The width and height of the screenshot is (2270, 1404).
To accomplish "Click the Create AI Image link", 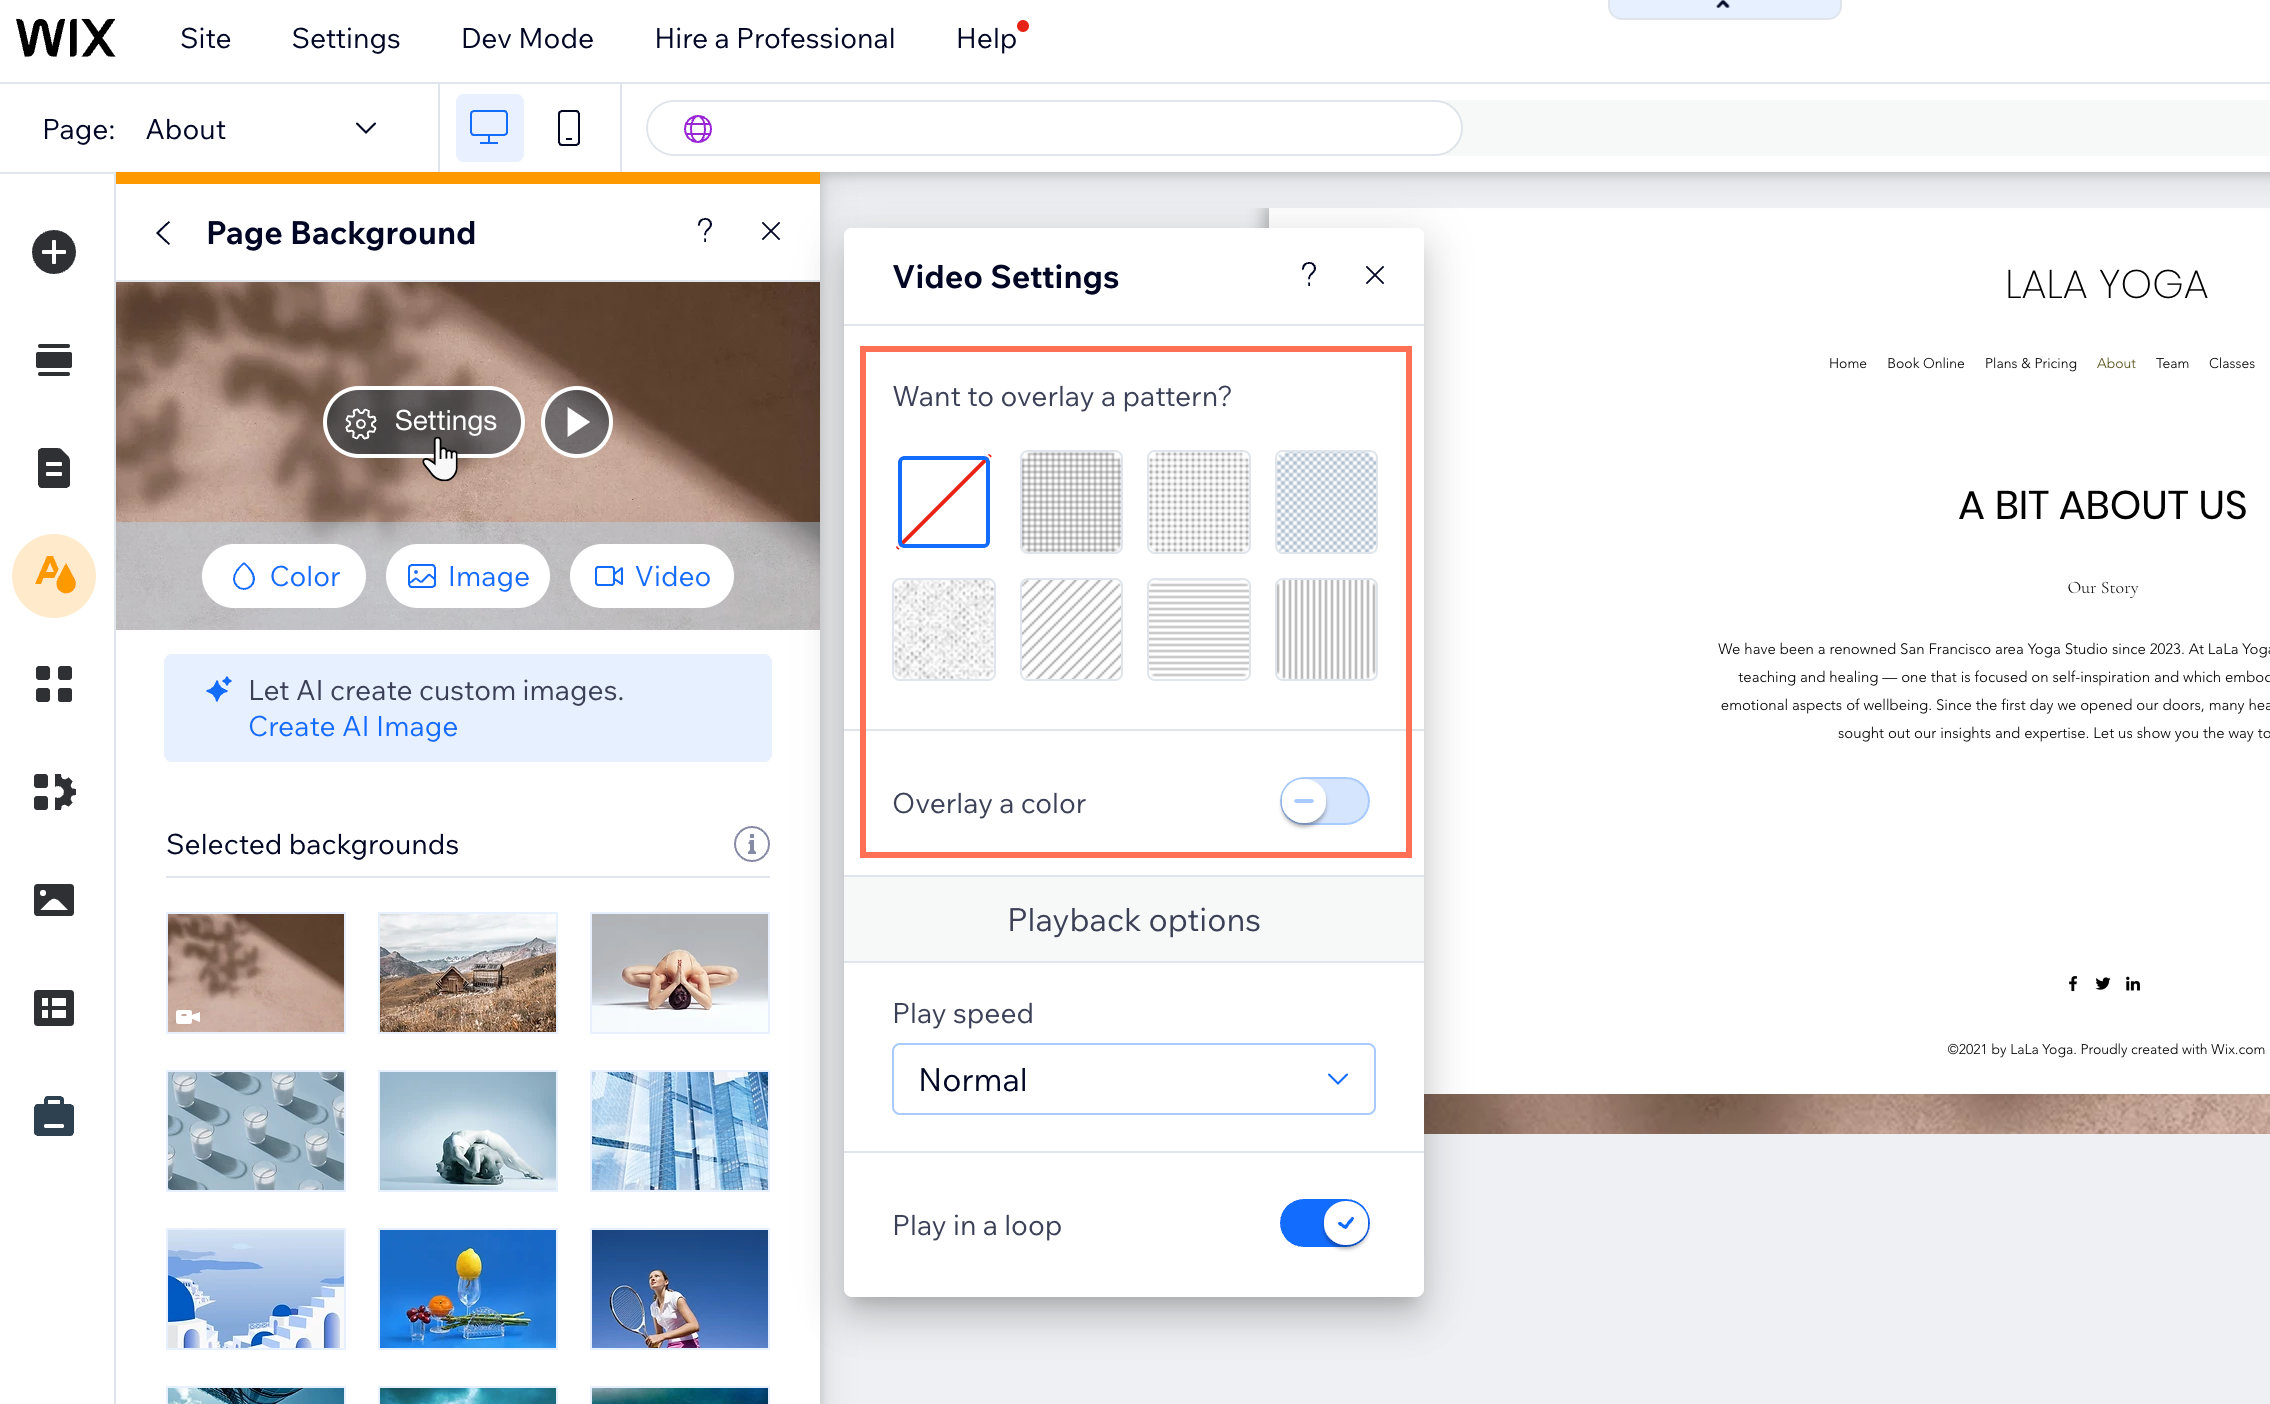I will 350,725.
